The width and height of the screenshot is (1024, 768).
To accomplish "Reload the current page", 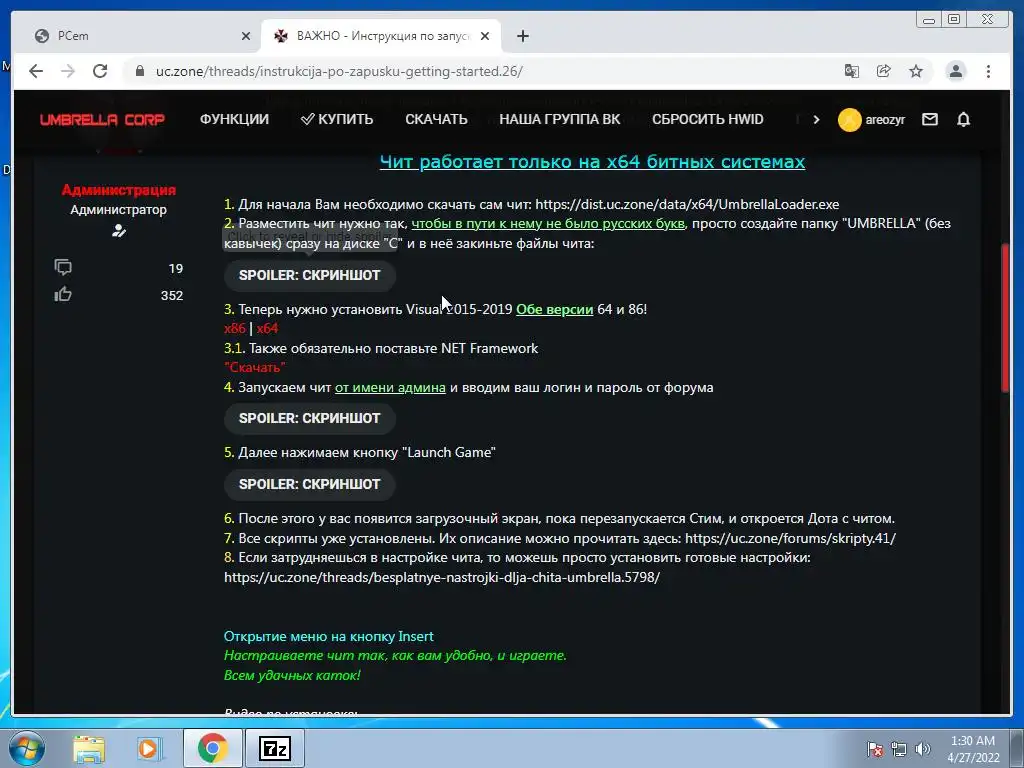I will [100, 71].
